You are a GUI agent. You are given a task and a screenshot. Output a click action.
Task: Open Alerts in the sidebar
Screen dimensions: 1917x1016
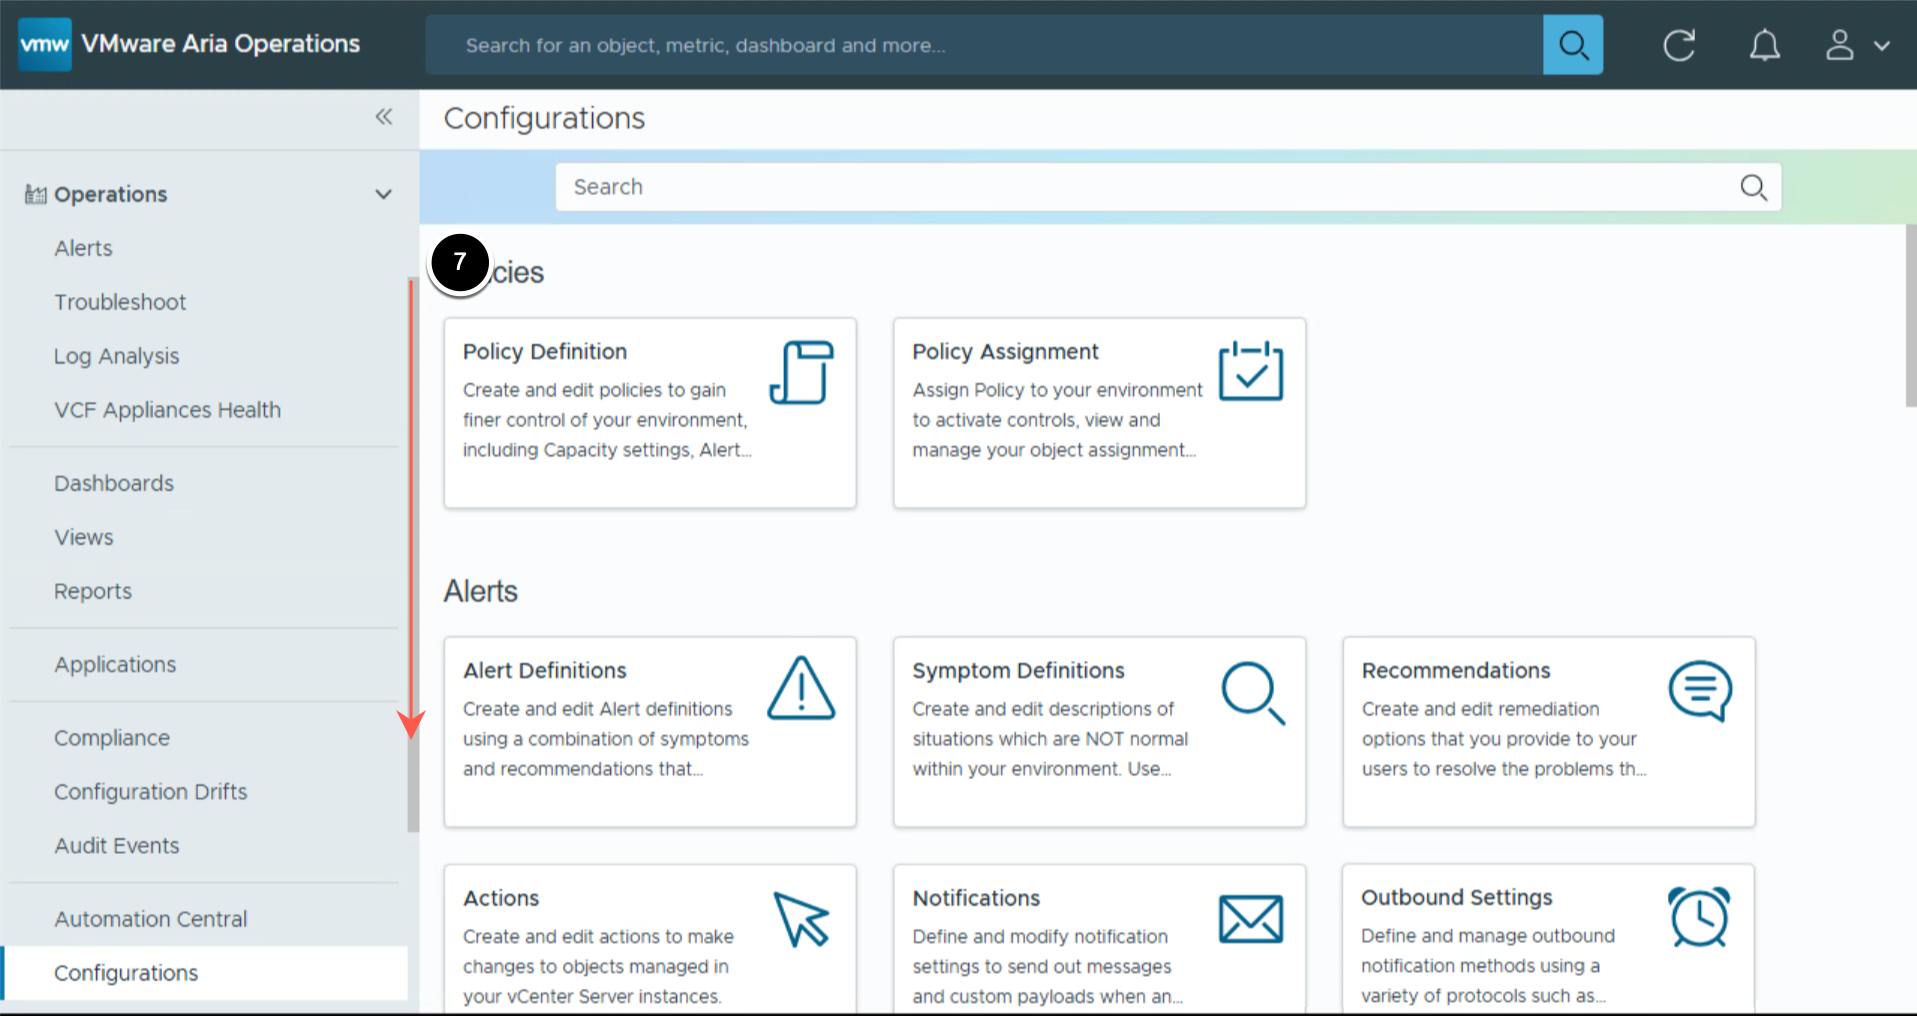84,248
